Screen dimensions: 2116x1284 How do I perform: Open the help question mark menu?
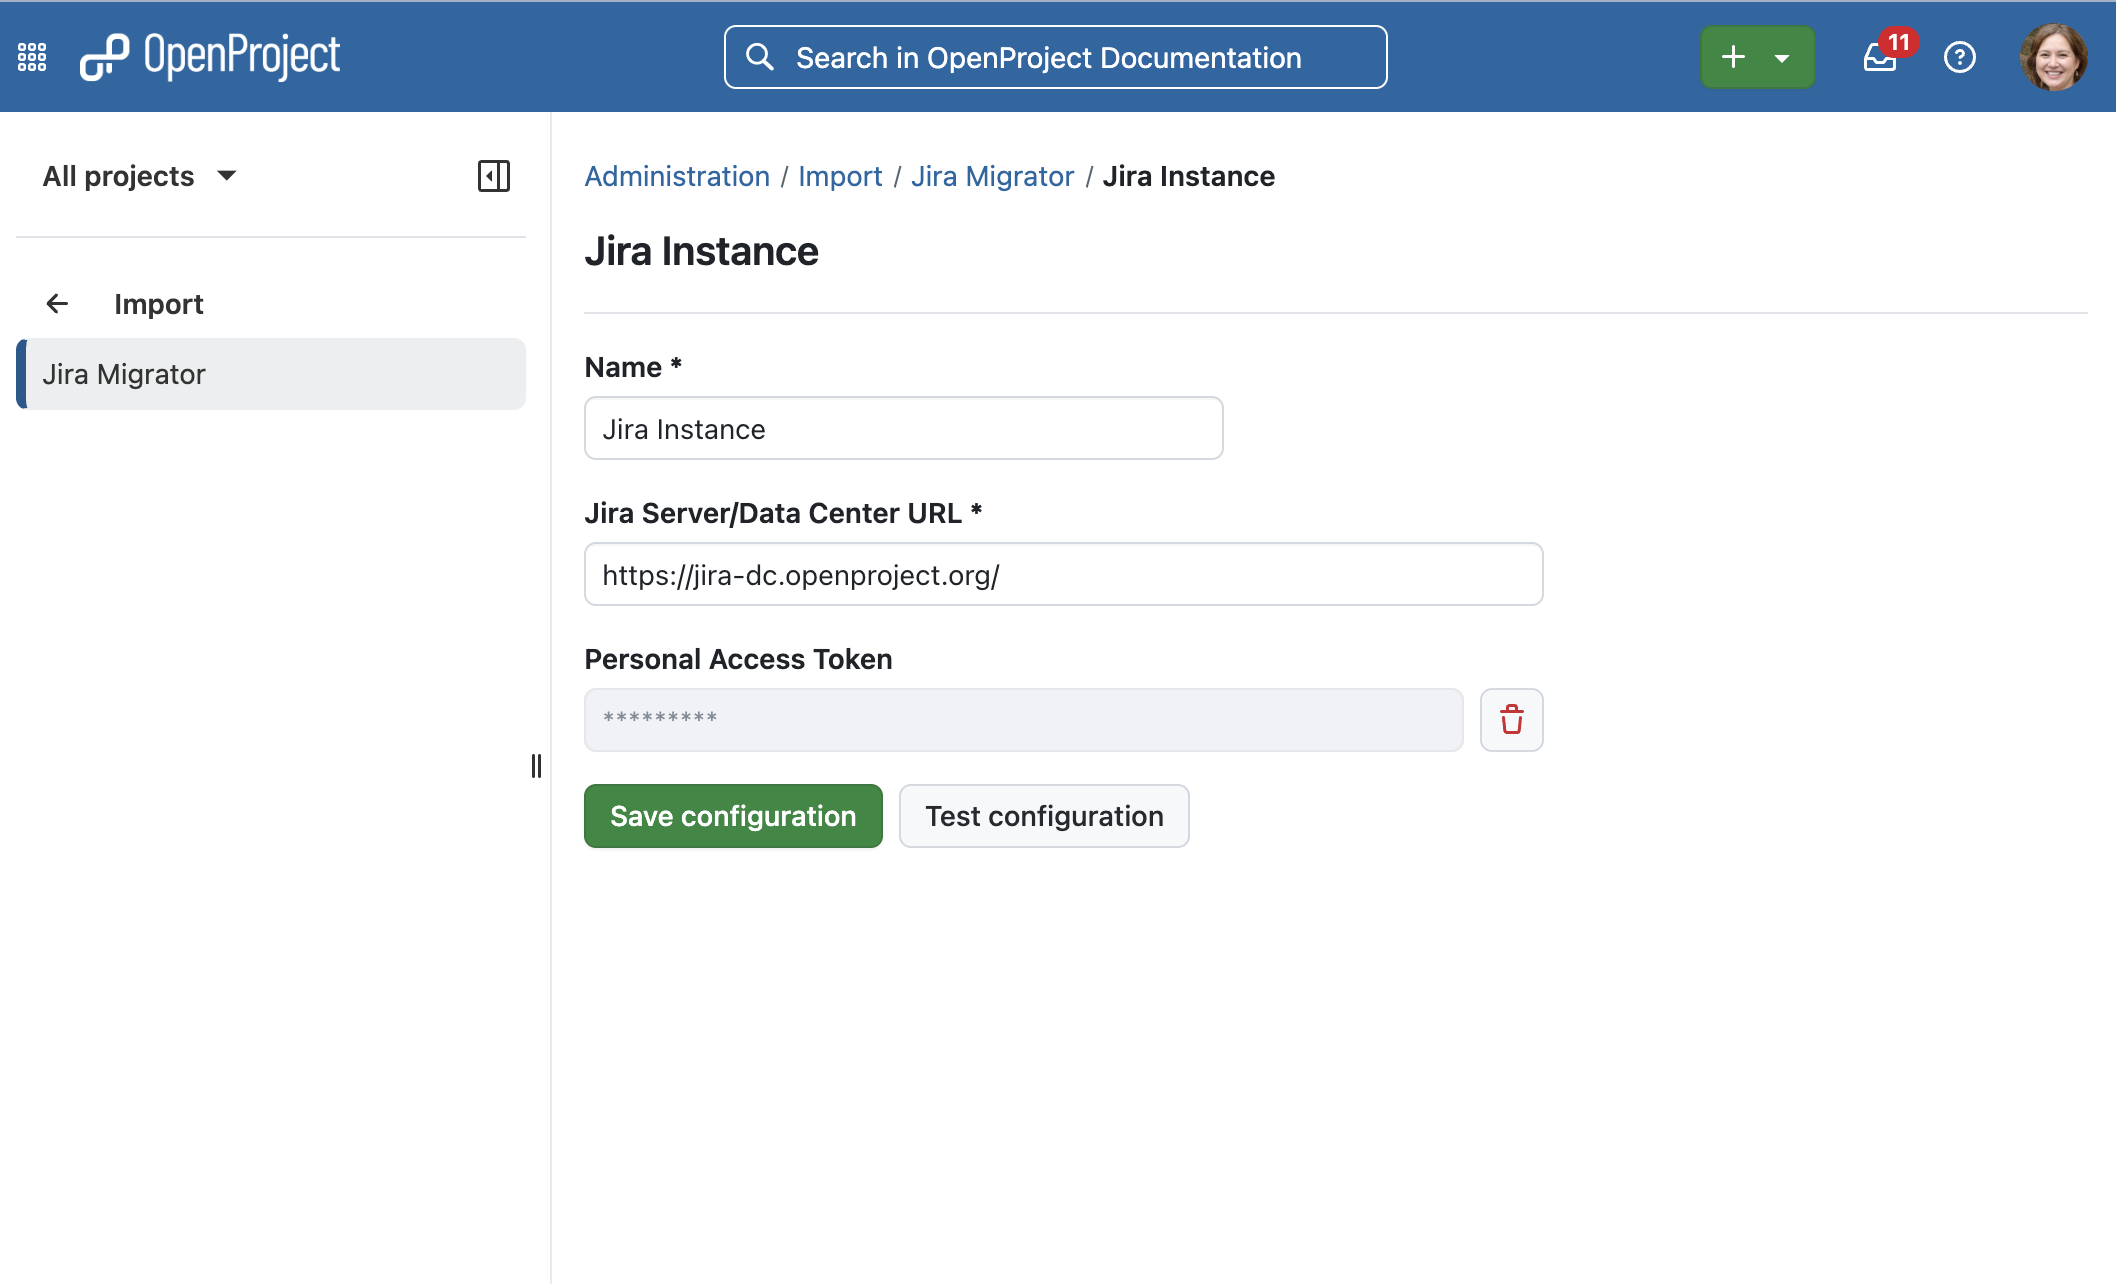[1960, 57]
